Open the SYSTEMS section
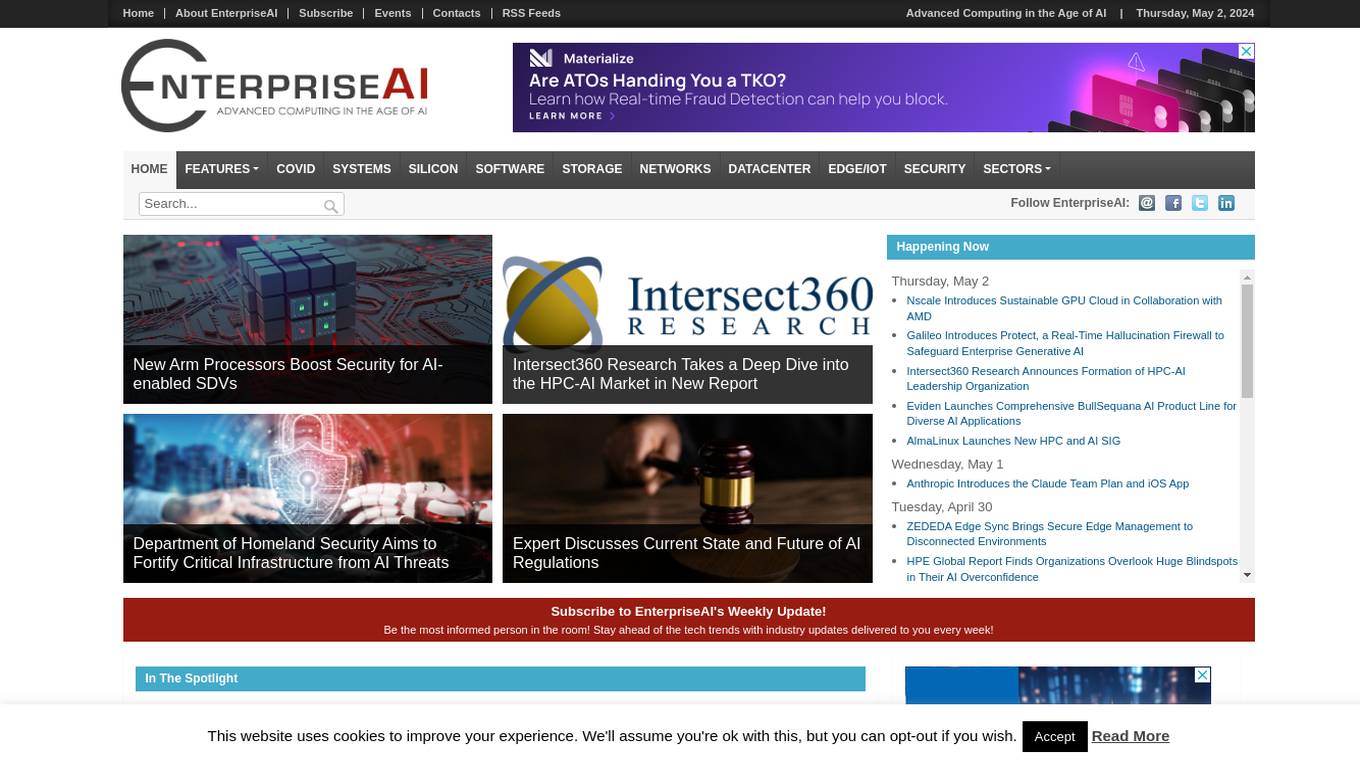Viewport: 1360px width, 764px height. tap(361, 169)
